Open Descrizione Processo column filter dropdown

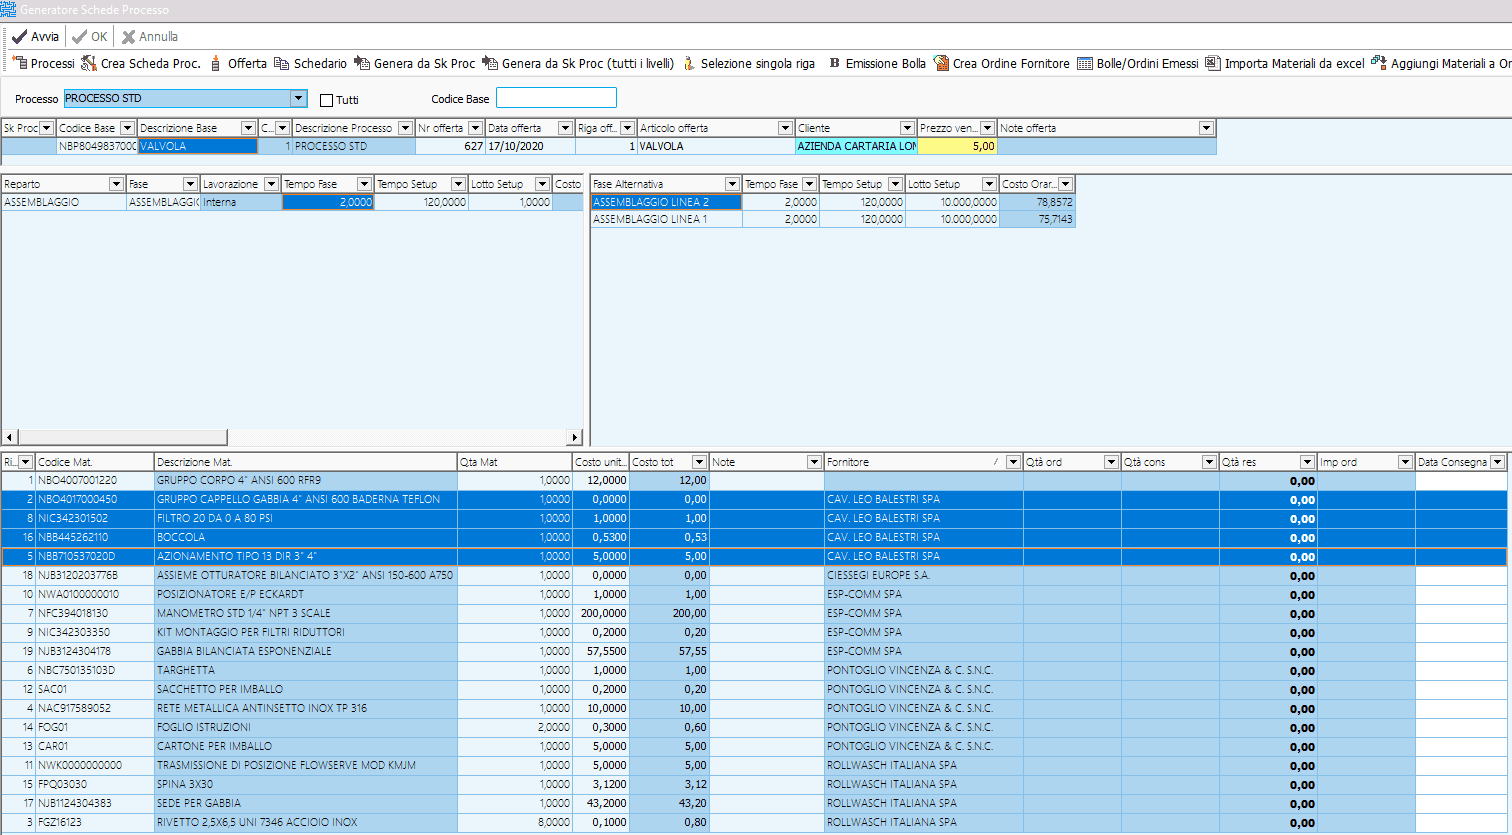[405, 128]
